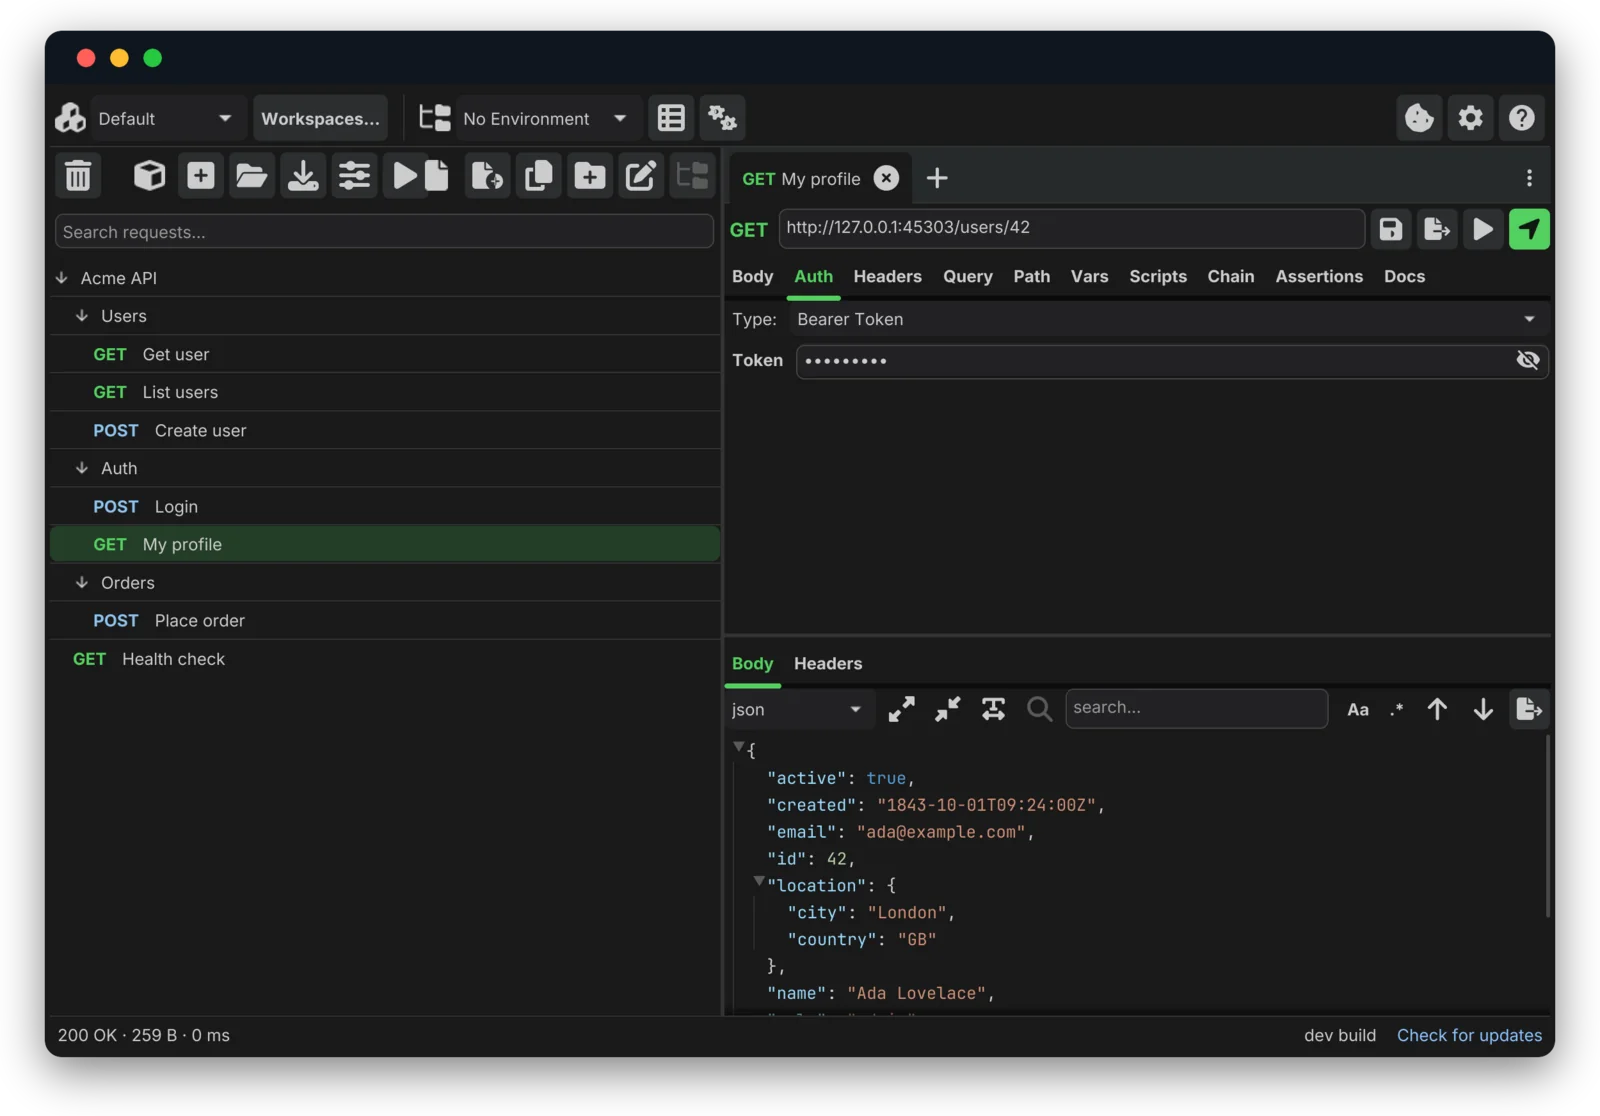This screenshot has width=1600, height=1116.
Task: Click the Search requests field
Action: click(x=384, y=232)
